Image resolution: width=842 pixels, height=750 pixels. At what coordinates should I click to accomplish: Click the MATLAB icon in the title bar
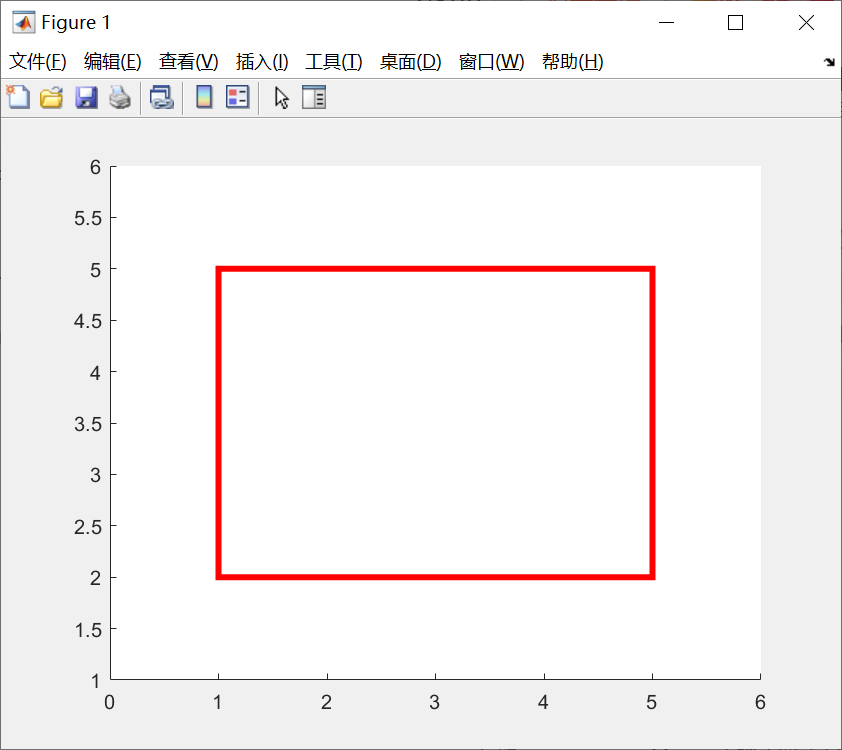[x=22, y=21]
